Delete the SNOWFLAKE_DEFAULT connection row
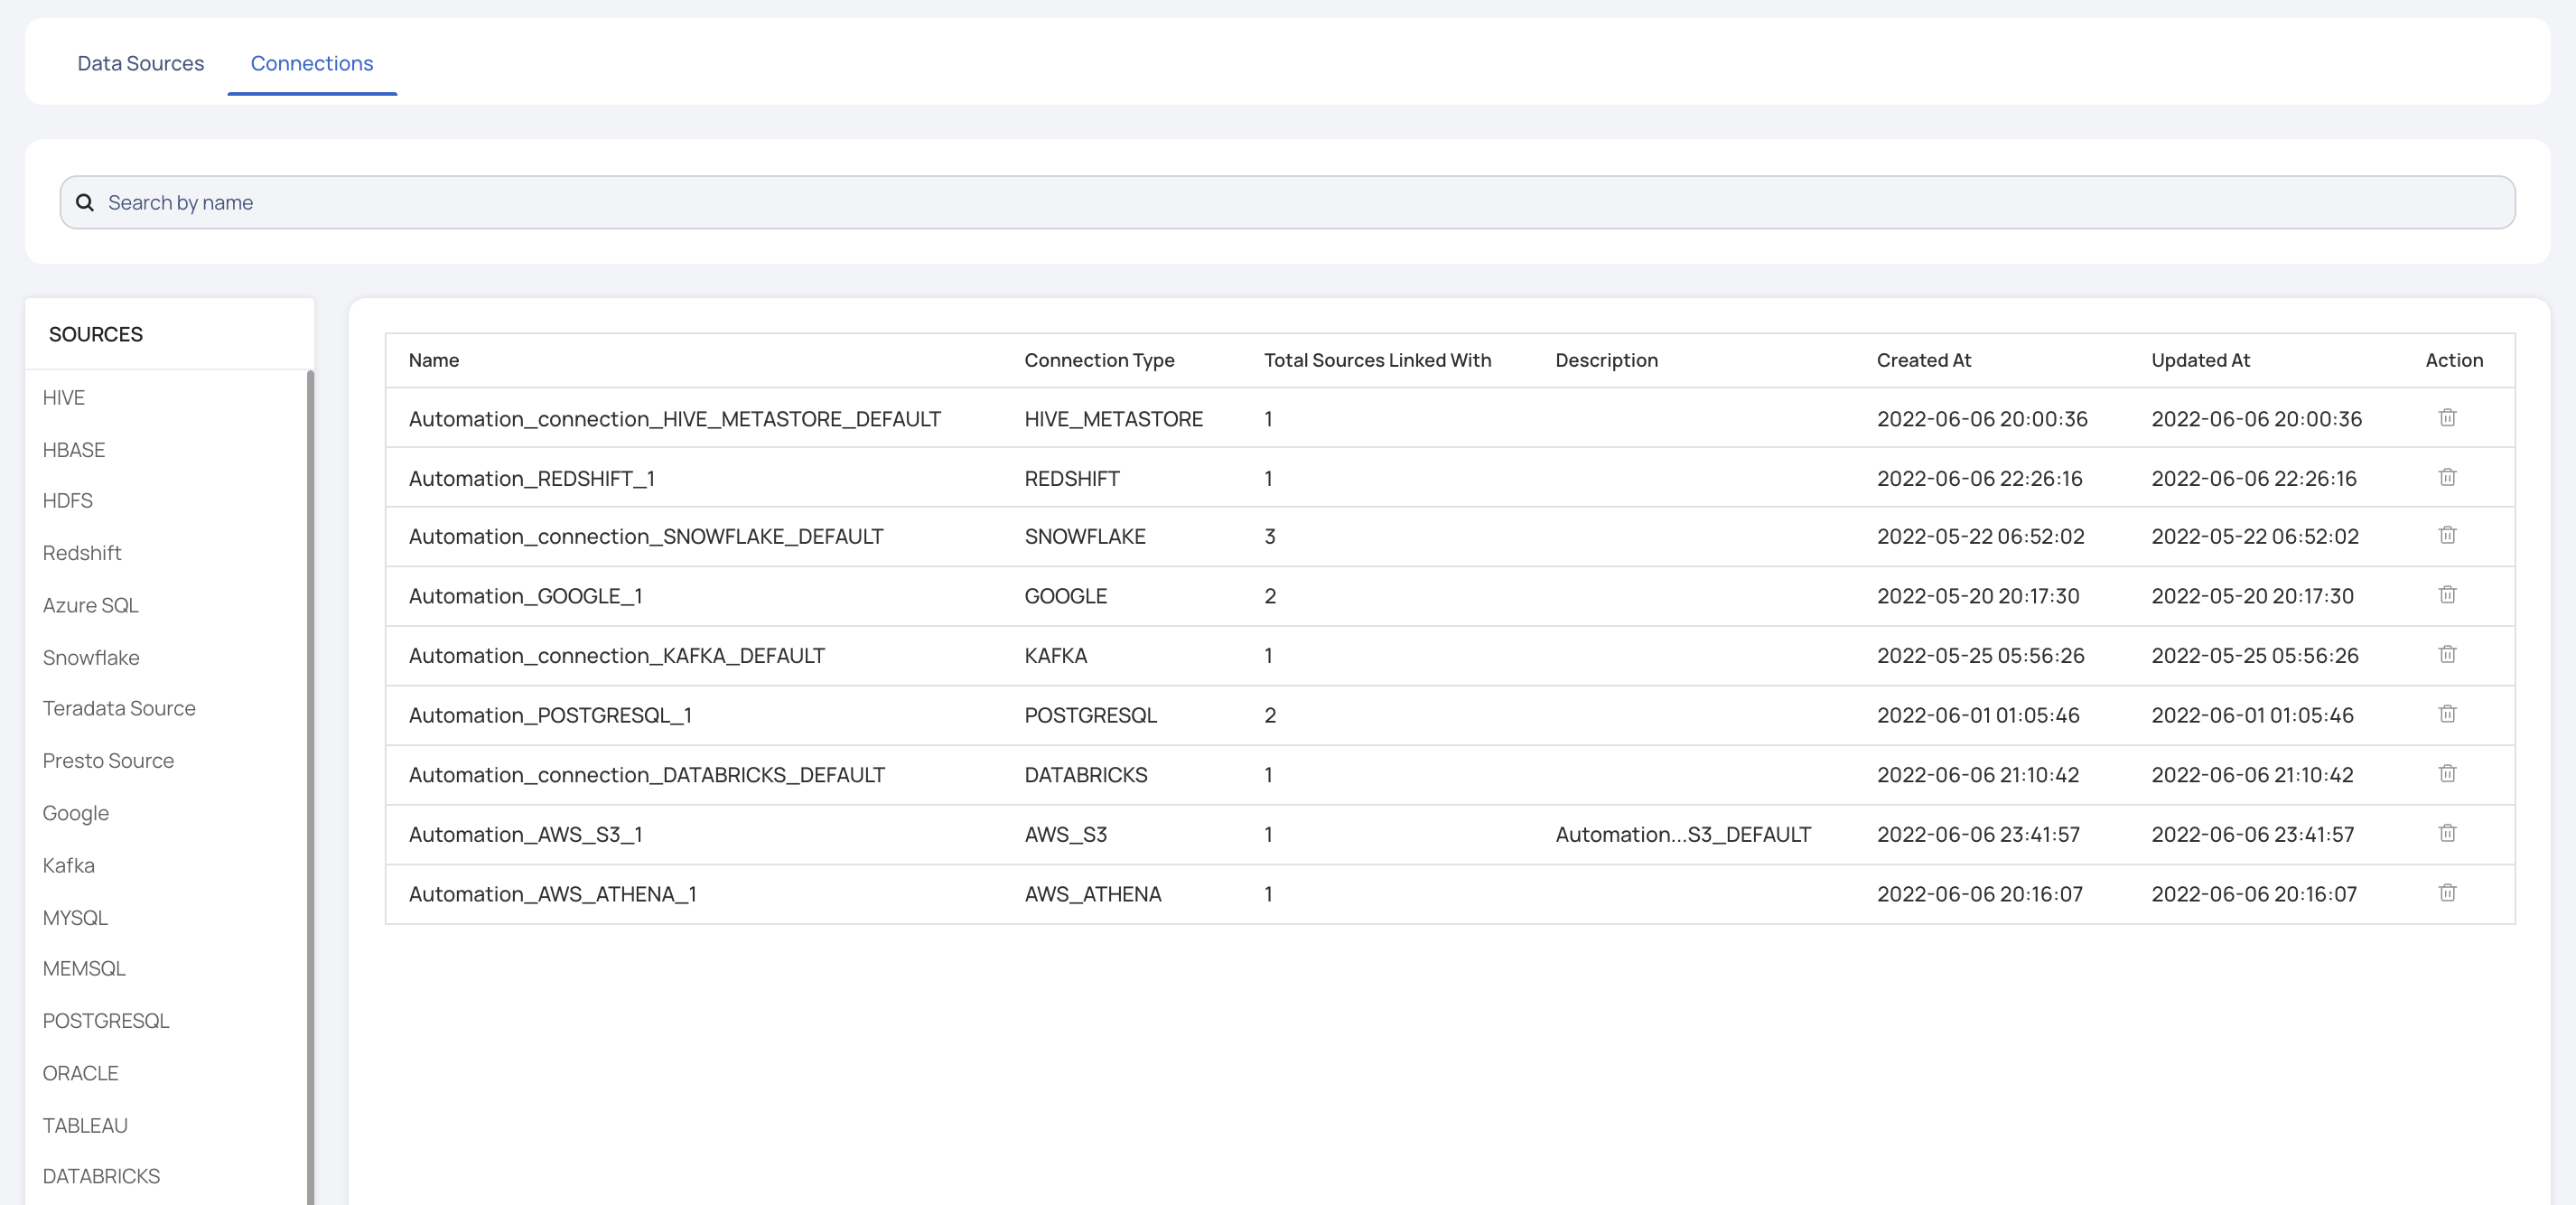 click(2446, 535)
